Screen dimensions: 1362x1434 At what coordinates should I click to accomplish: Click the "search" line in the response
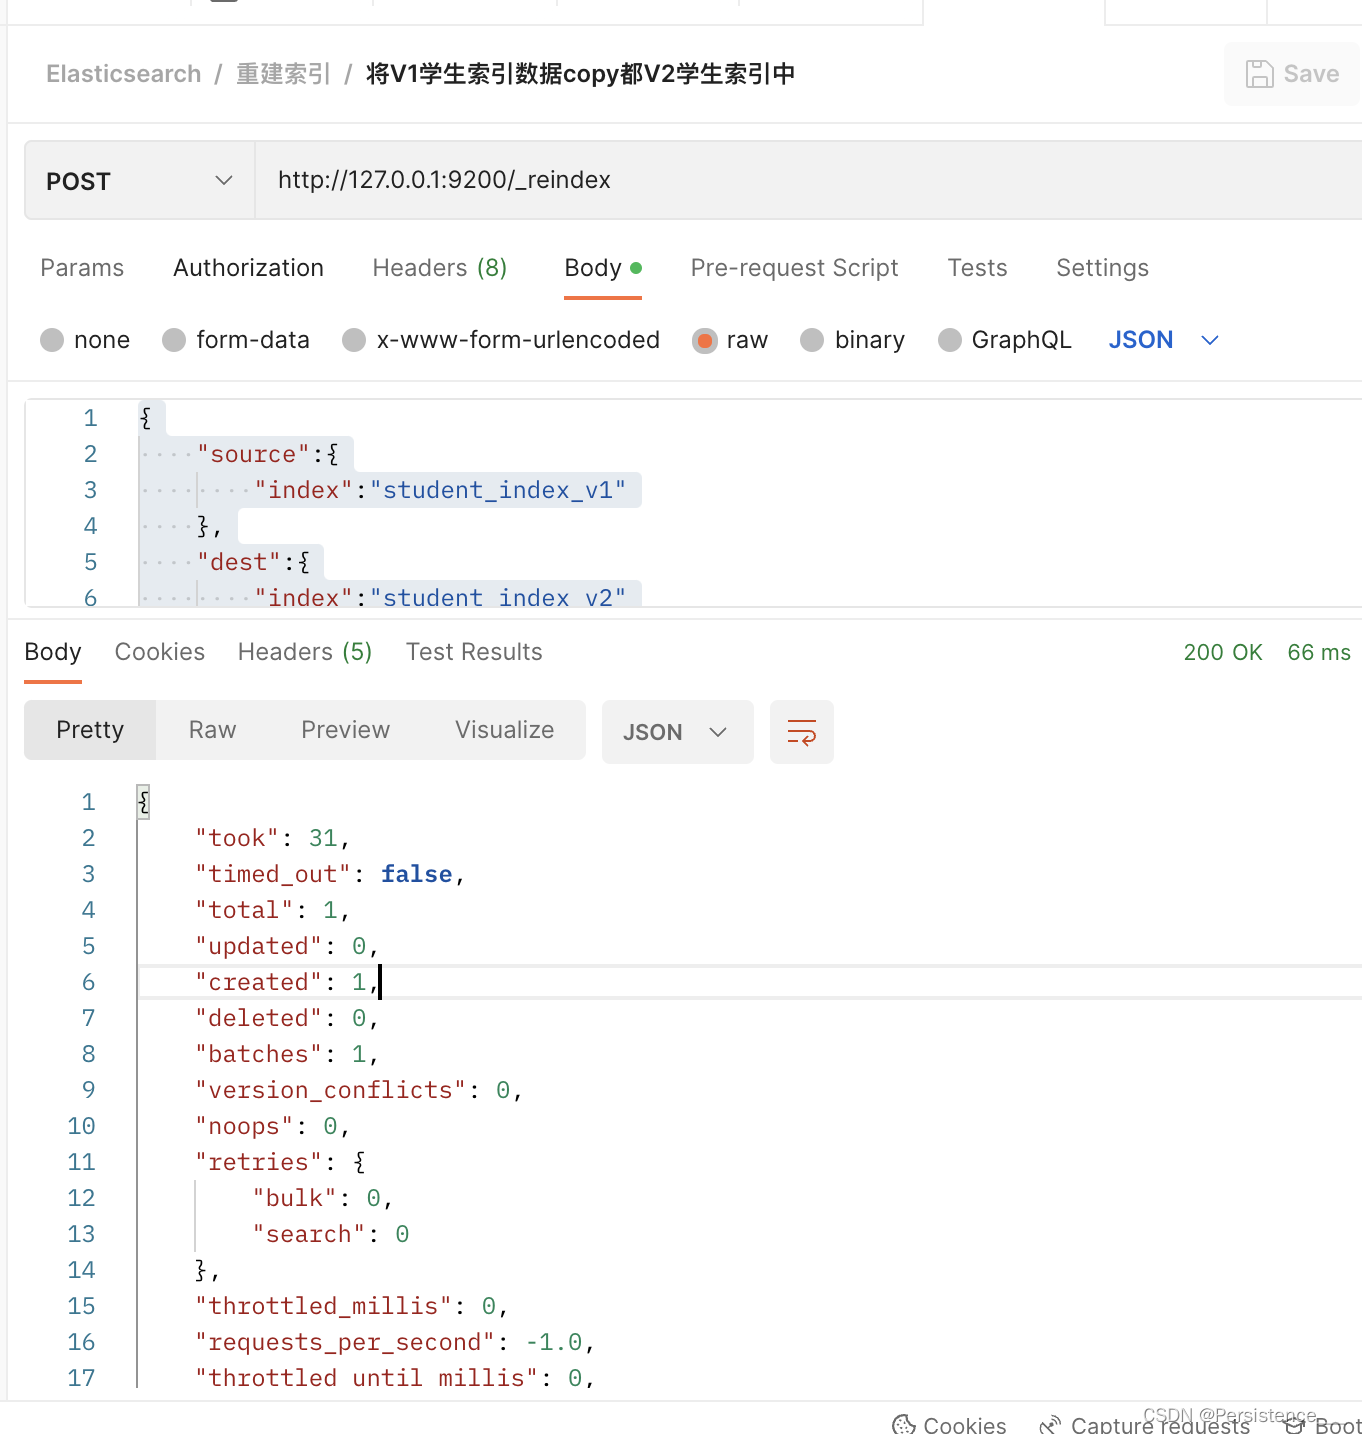(330, 1234)
